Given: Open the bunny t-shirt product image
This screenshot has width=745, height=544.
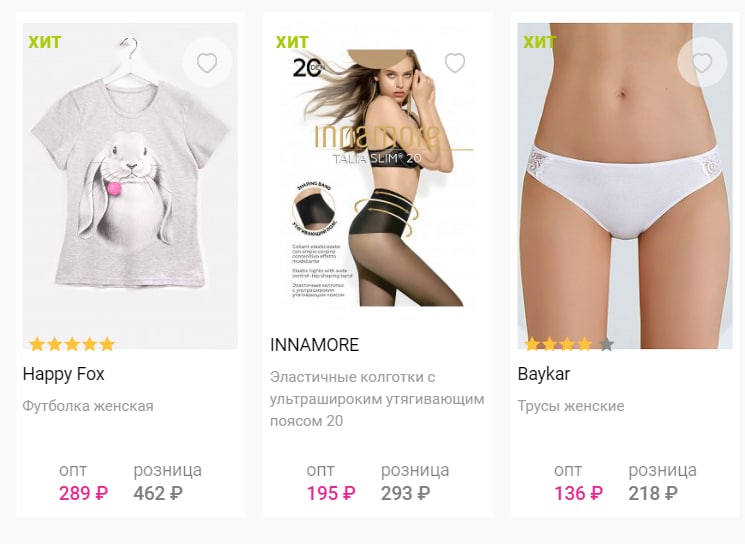Looking at the screenshot, I should click(130, 186).
